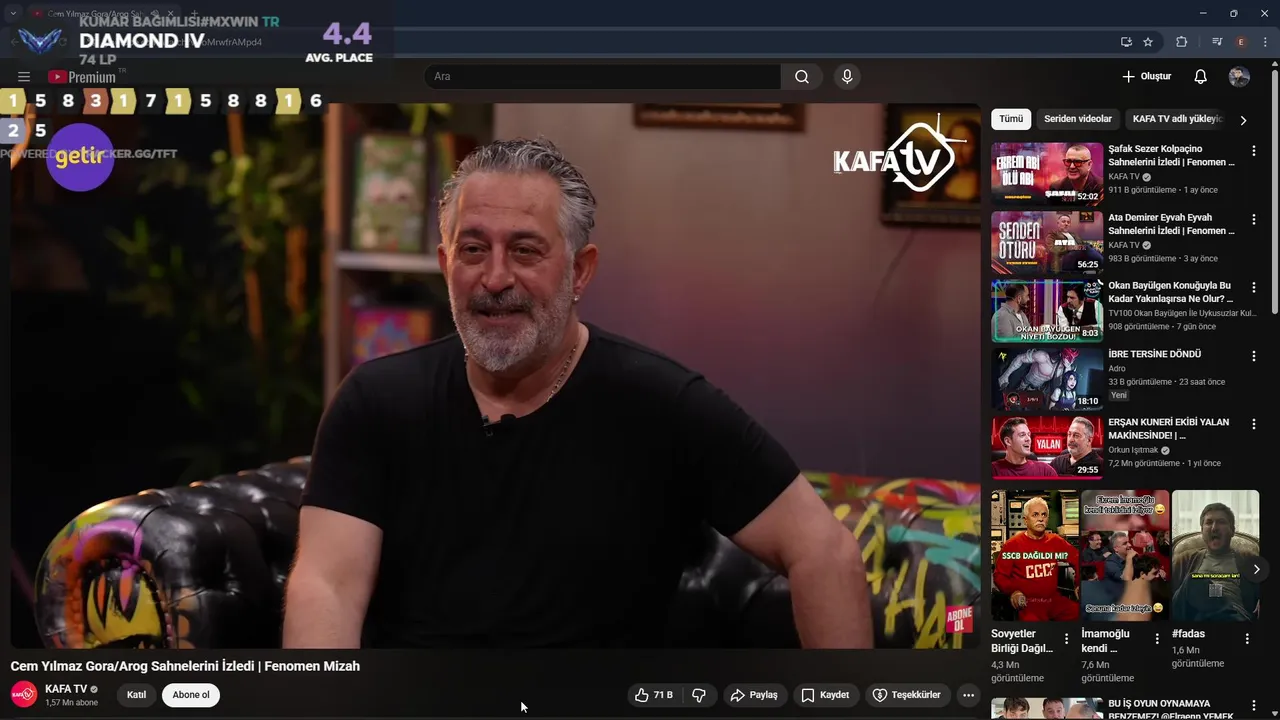This screenshot has width=1280, height=720.
Task: Click the Ara search input field
Action: [x=603, y=77]
